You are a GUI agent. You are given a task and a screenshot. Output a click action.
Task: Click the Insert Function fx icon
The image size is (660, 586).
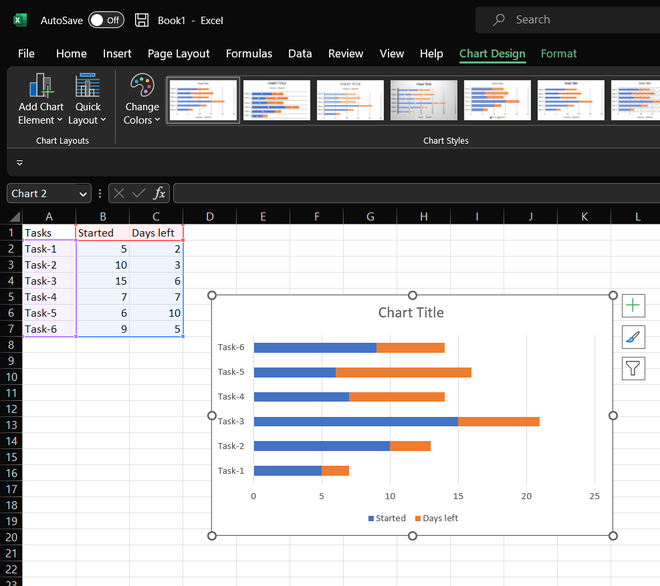pyautogui.click(x=159, y=193)
